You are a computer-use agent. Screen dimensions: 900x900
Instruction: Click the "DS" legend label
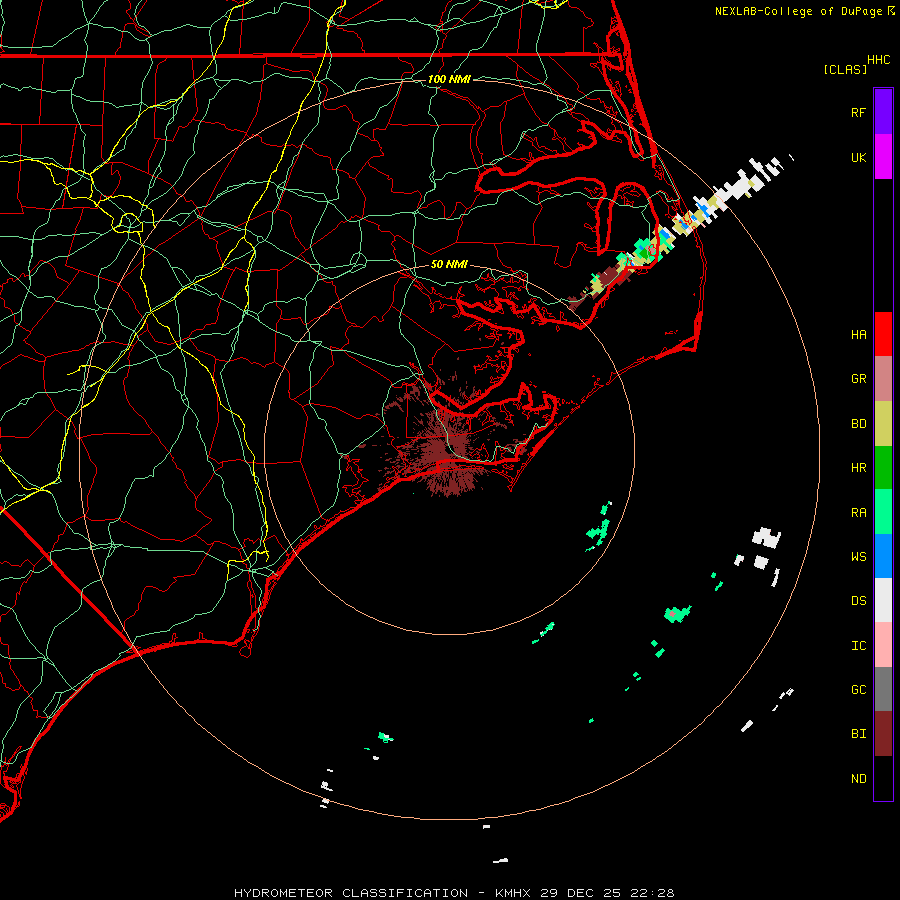click(x=858, y=601)
